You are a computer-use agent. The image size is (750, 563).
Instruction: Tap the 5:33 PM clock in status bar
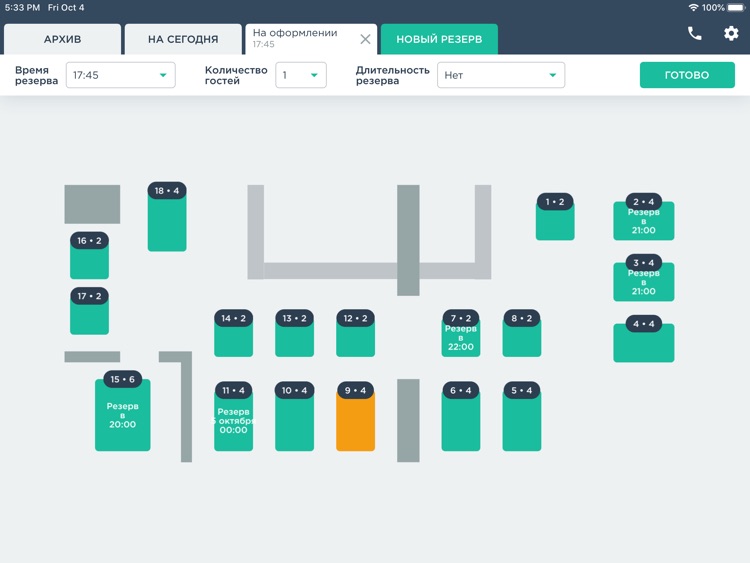pos(22,8)
